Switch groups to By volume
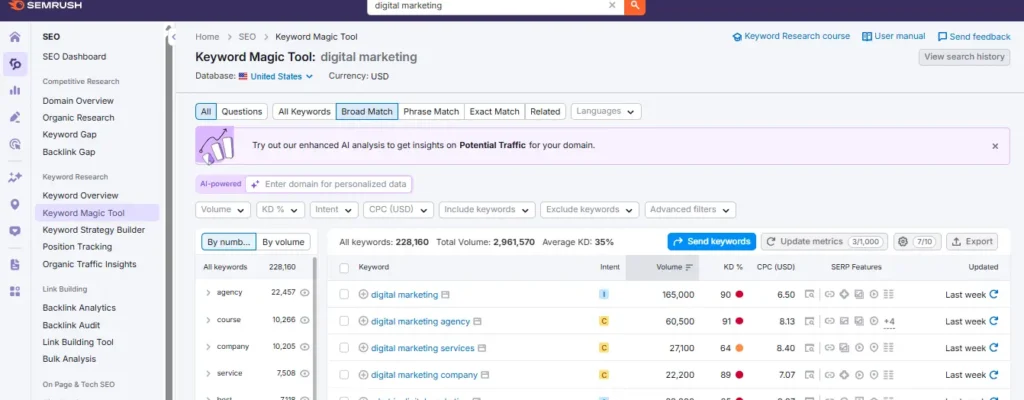 tap(283, 242)
